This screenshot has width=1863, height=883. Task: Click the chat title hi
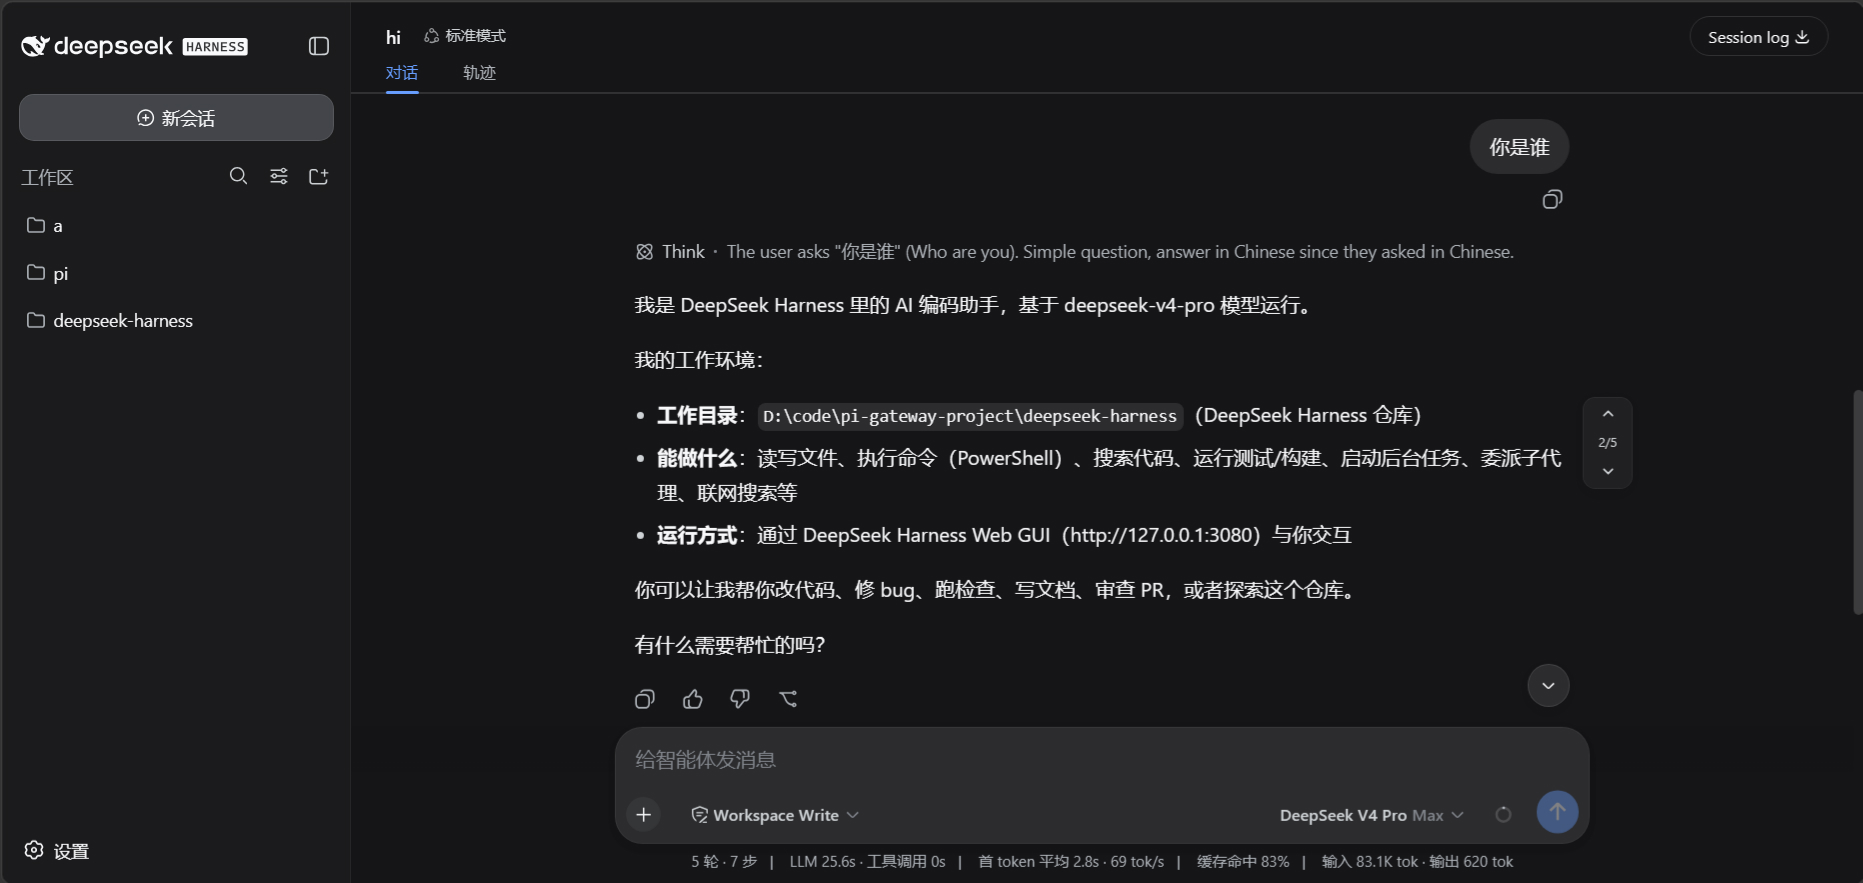coord(393,37)
